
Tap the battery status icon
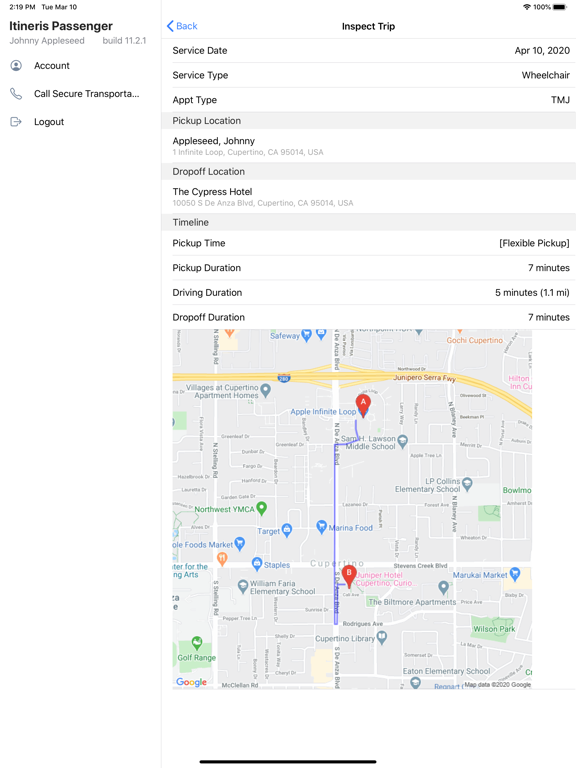[560, 7]
